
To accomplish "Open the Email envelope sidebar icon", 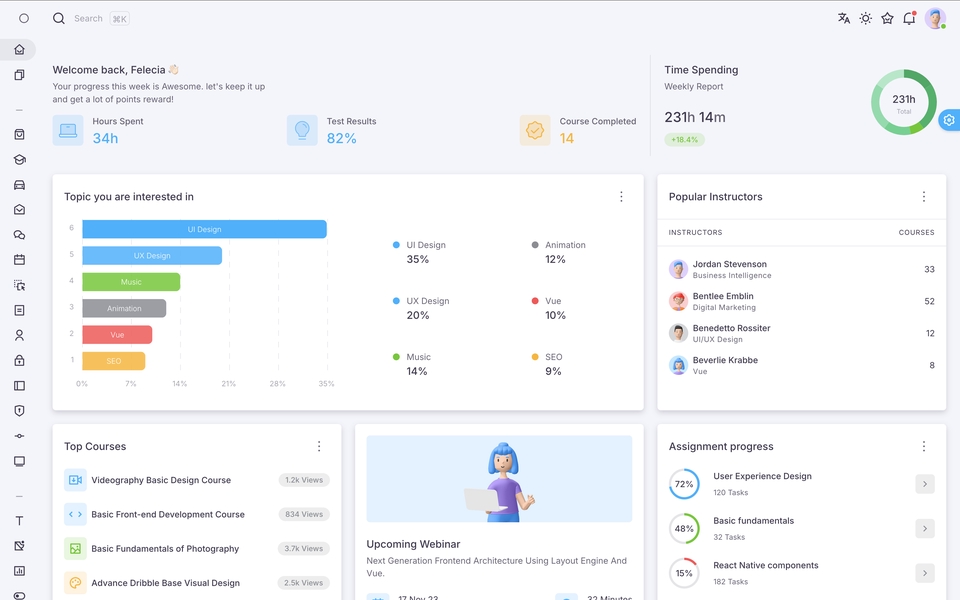I will click(x=19, y=210).
